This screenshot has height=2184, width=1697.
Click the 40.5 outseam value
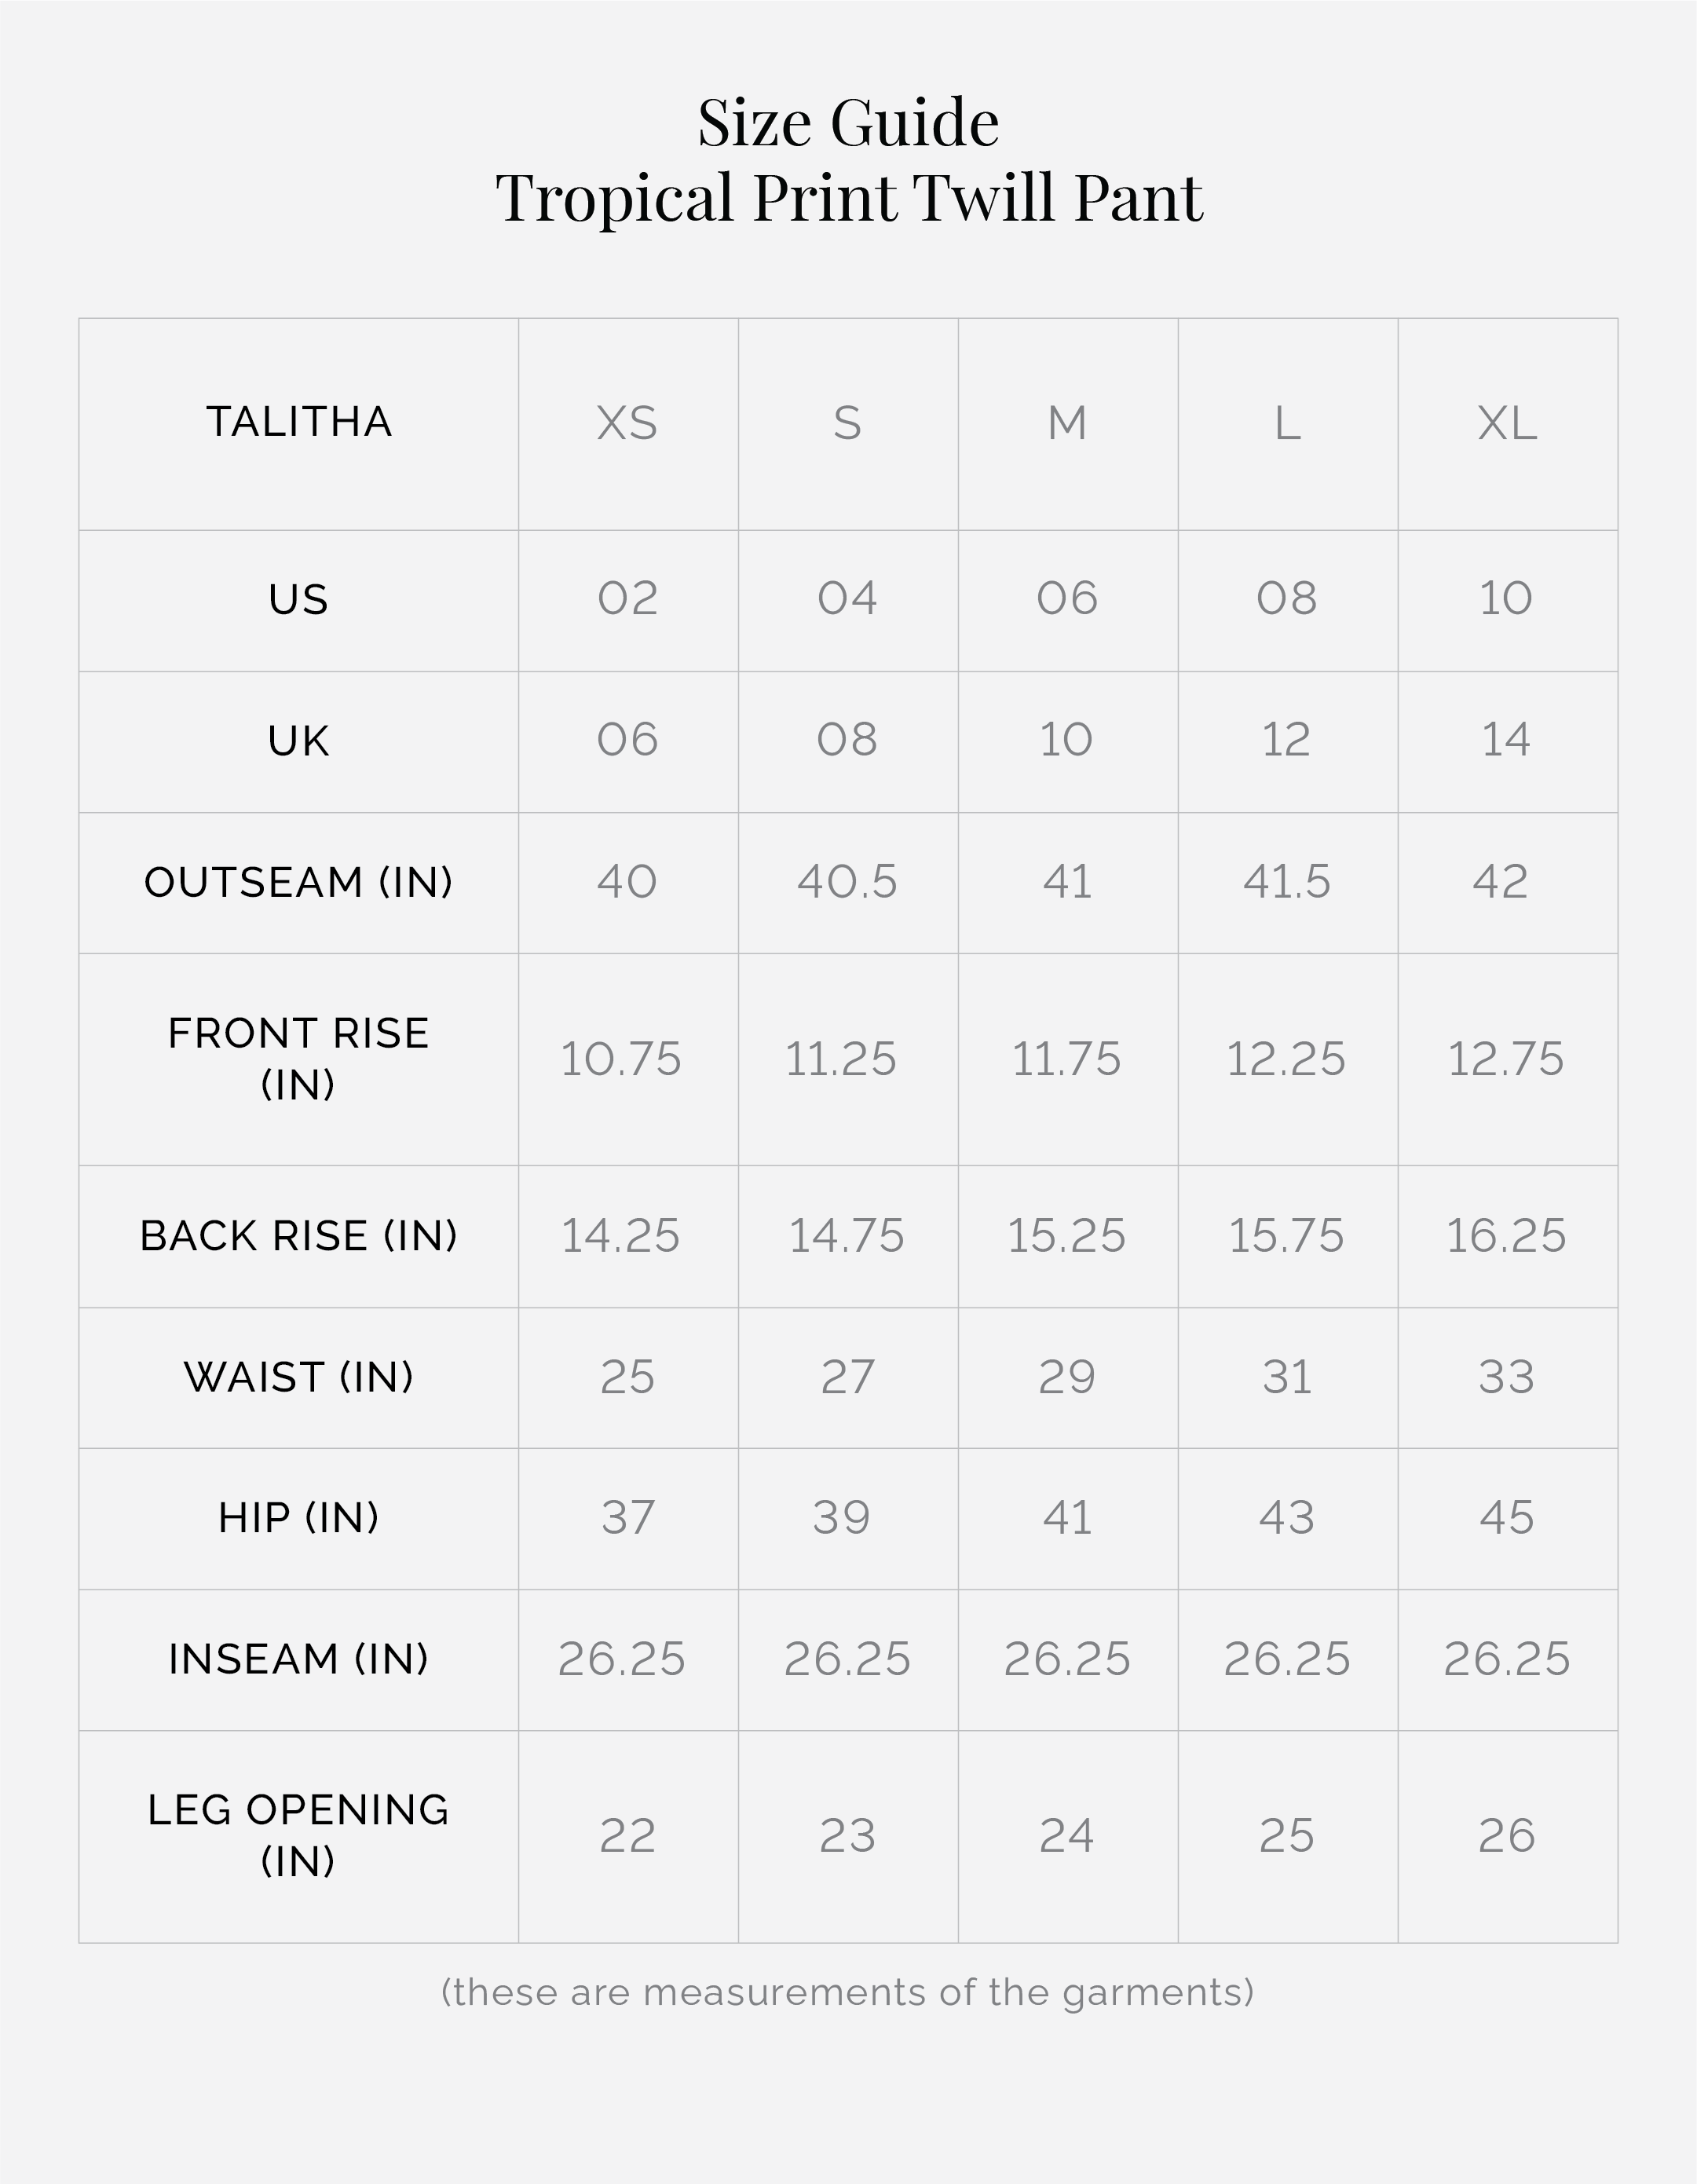[847, 882]
